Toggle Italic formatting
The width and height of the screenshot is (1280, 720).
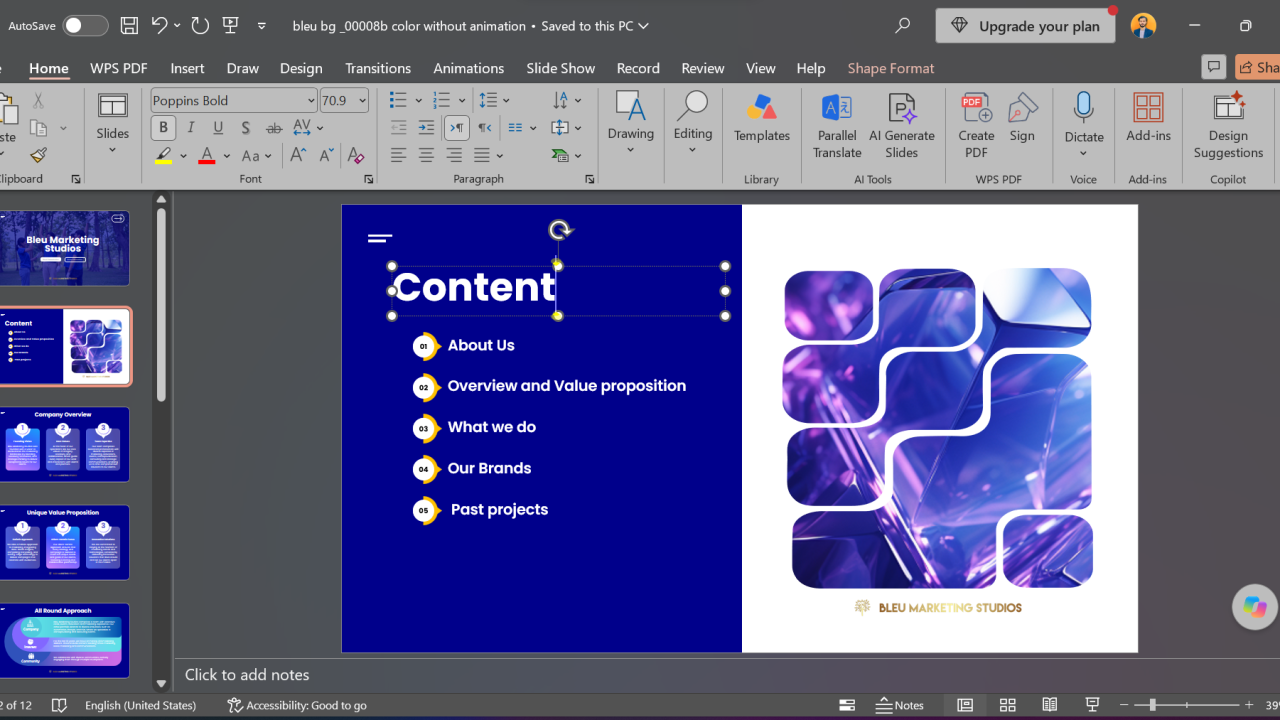pos(190,128)
